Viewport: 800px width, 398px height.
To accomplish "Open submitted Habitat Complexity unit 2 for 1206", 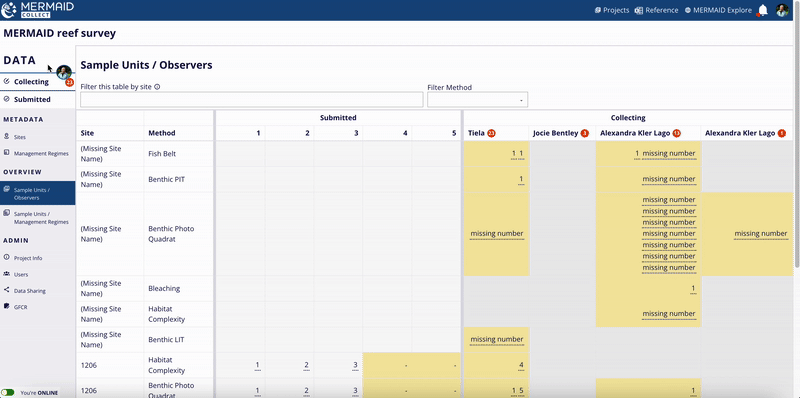I will click(307, 365).
